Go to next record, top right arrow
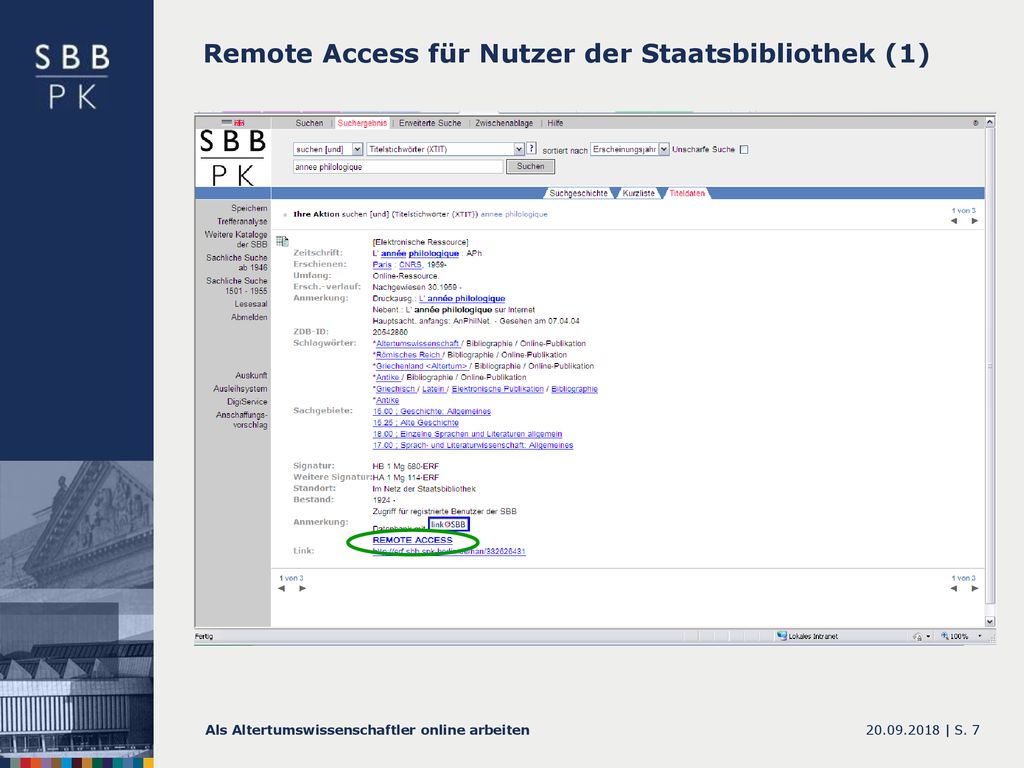The height and width of the screenshot is (768, 1024). (x=974, y=221)
